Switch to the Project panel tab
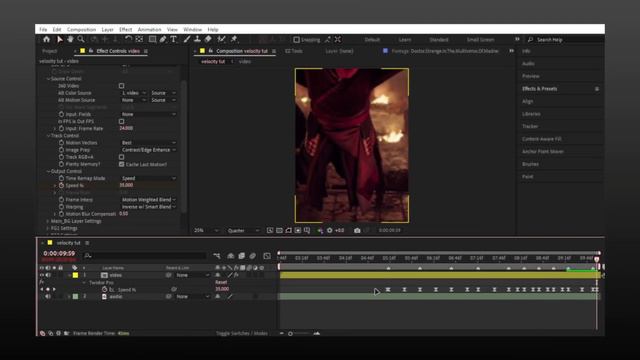The width and height of the screenshot is (640, 360). 50,51
